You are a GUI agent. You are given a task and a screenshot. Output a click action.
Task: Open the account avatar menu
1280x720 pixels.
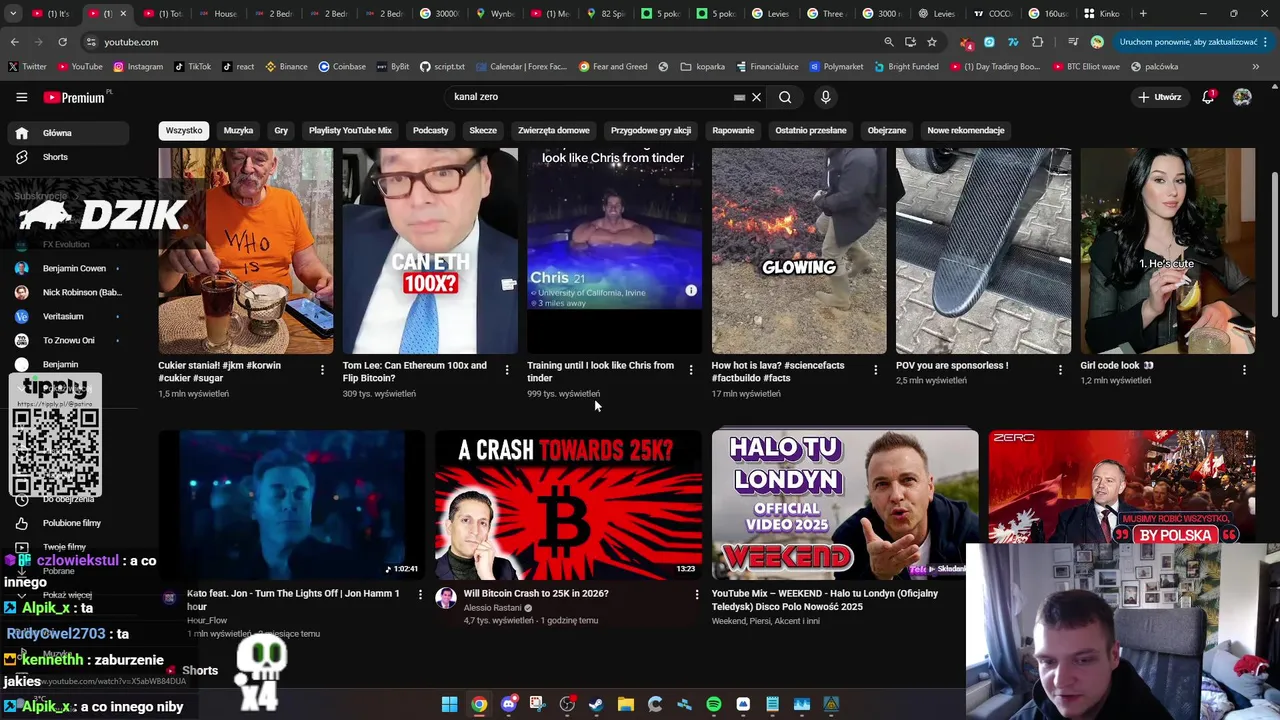(x=1242, y=97)
